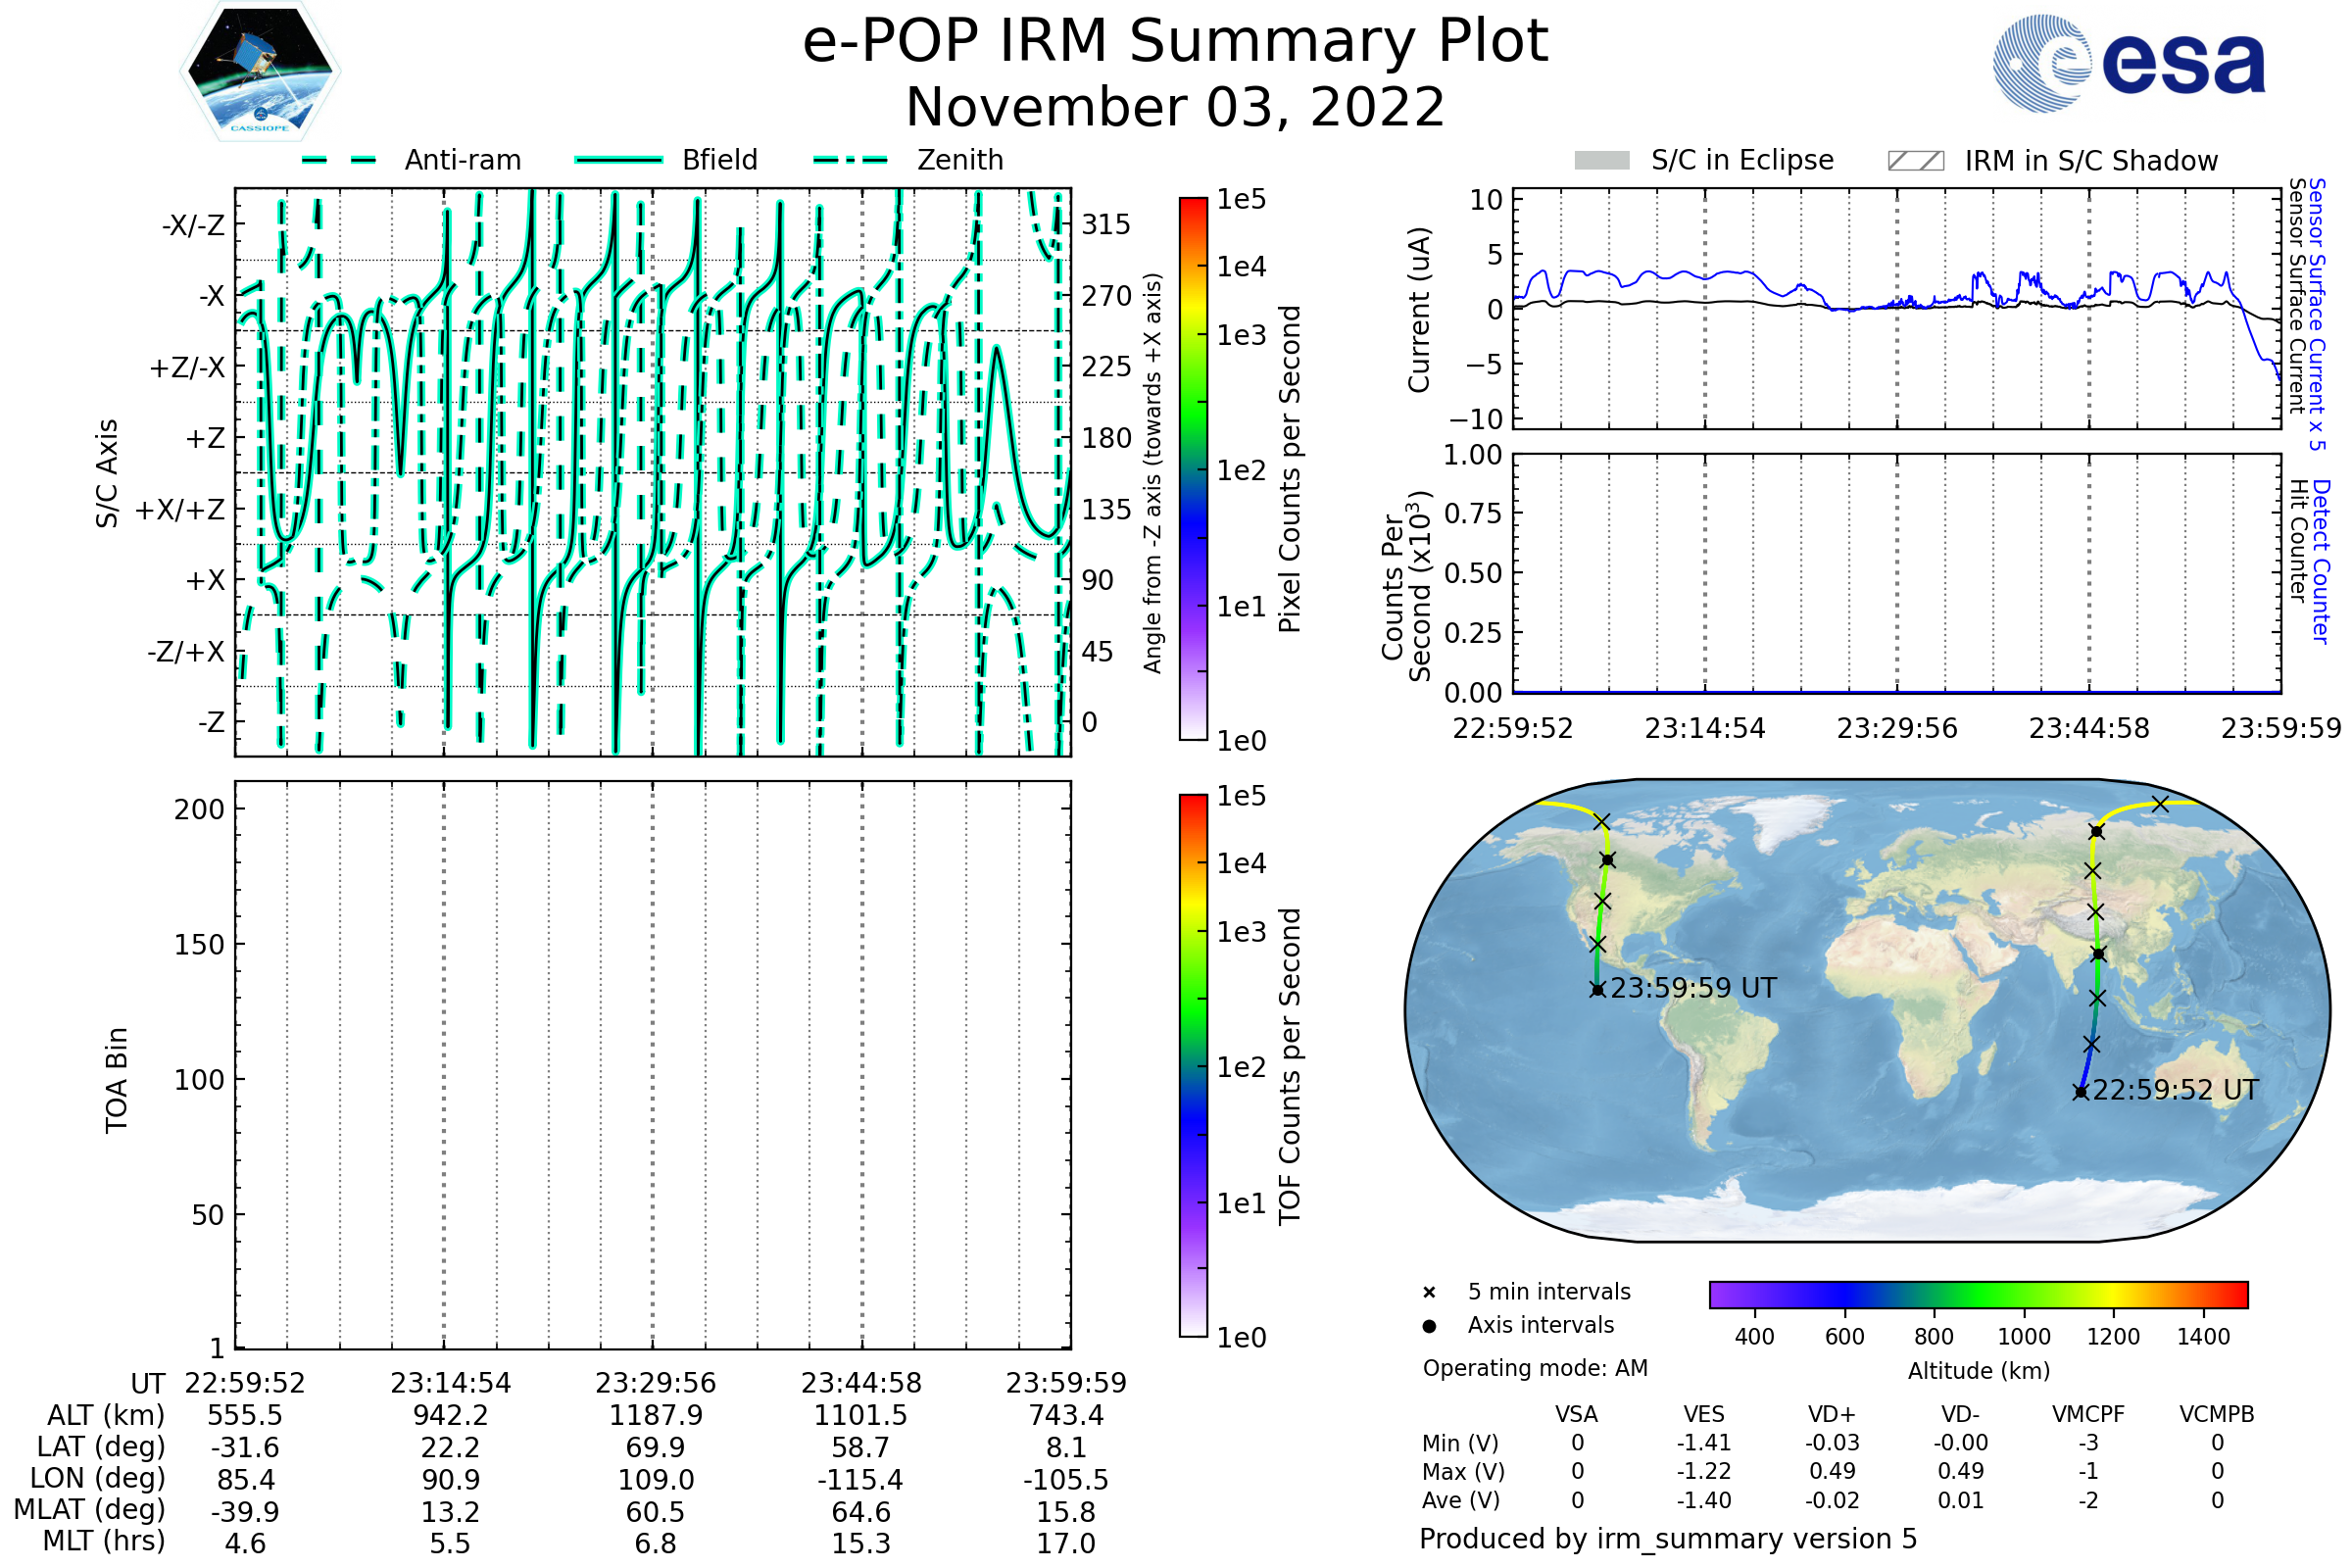
Task: Click the Pixel Counts per Second colorbar
Action: point(1193,468)
